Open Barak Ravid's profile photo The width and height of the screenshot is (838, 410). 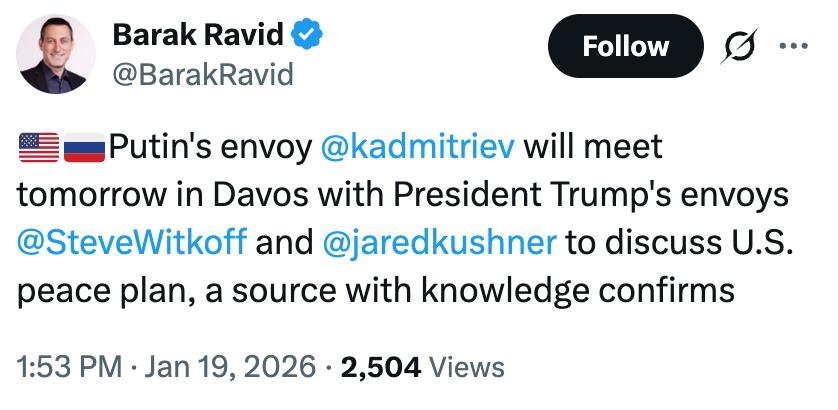point(55,56)
